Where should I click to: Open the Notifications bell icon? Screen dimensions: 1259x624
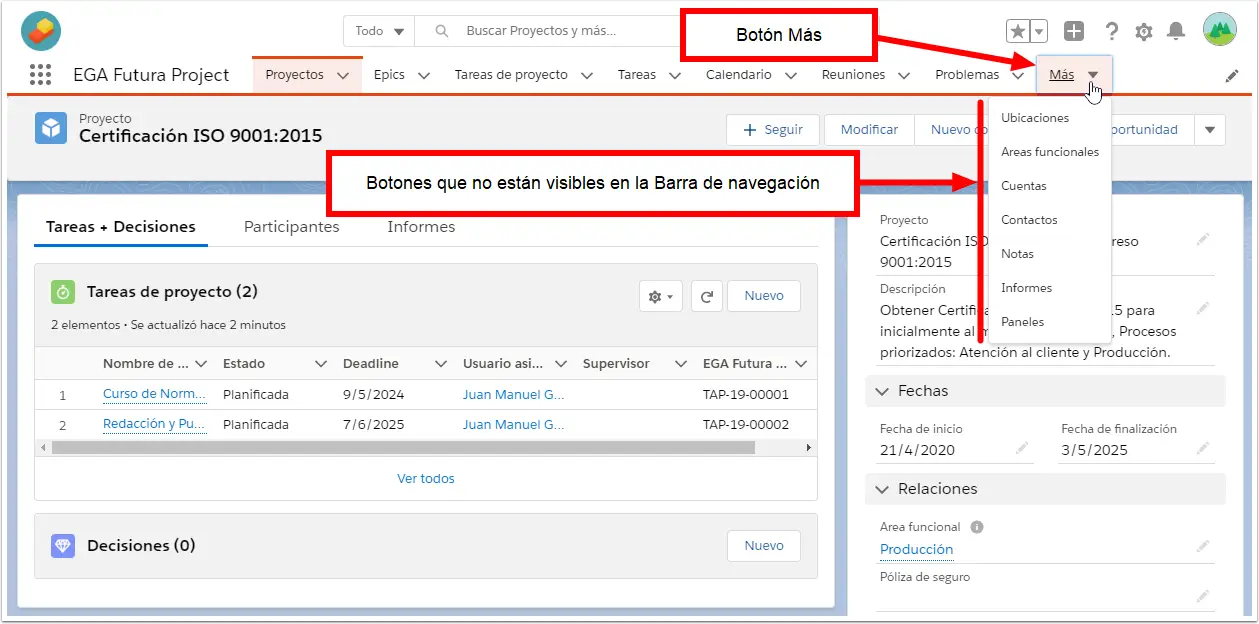point(1176,31)
